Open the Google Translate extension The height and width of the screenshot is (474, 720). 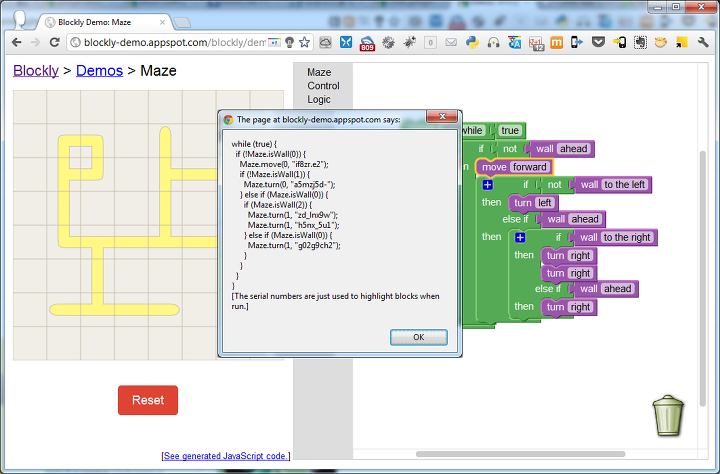click(514, 43)
